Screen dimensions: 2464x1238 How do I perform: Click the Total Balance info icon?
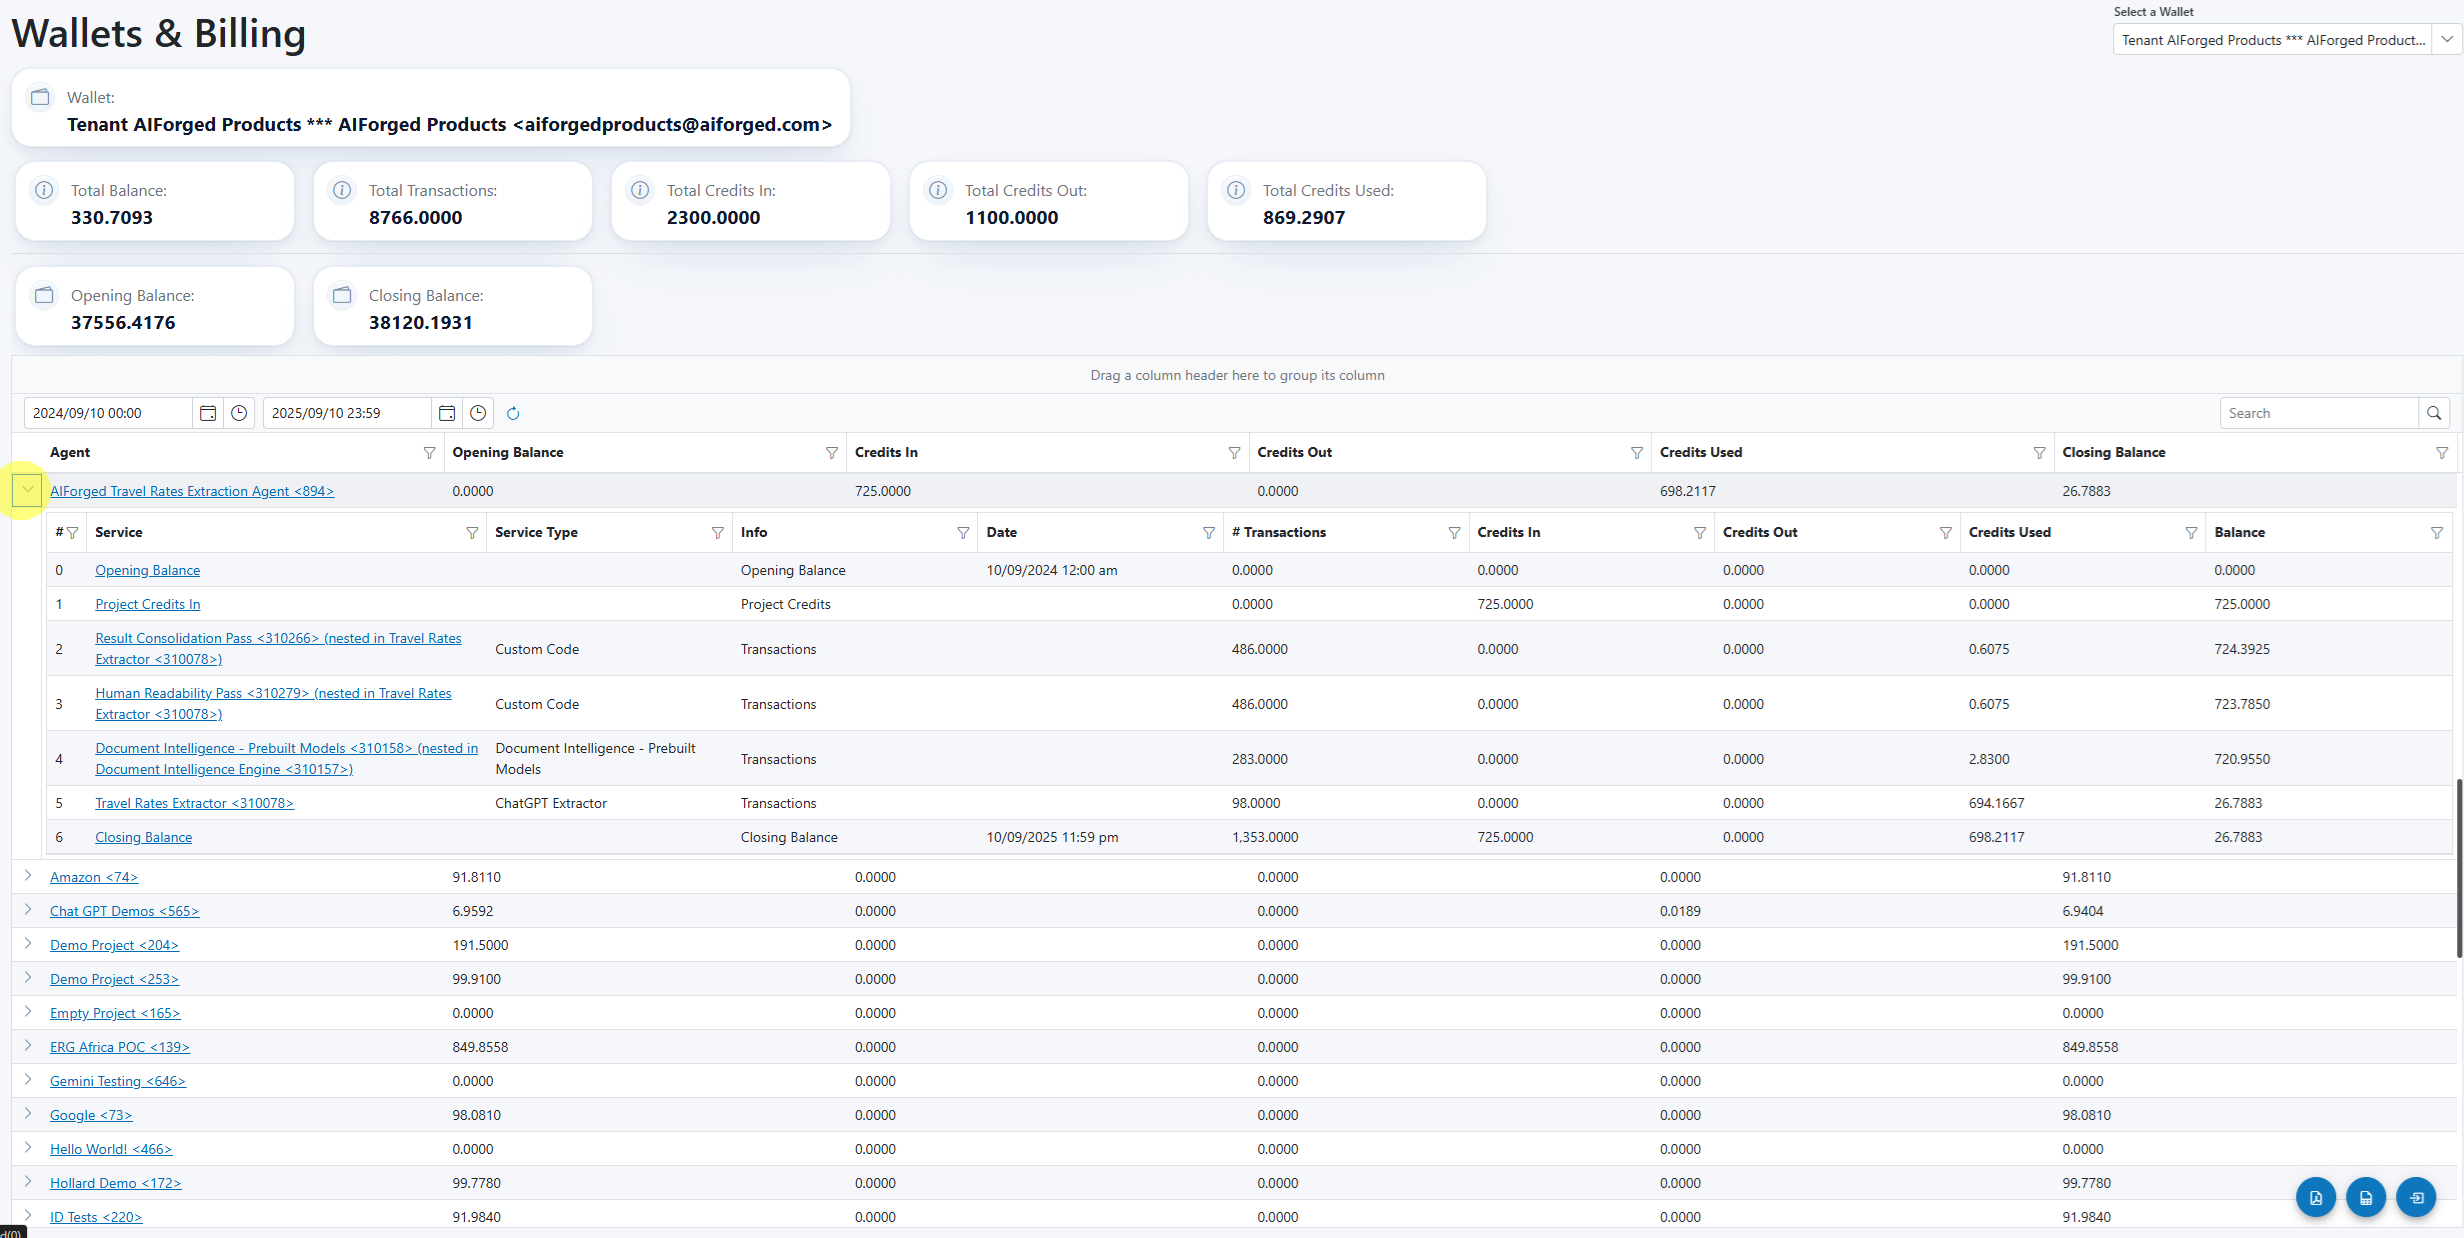[44, 190]
